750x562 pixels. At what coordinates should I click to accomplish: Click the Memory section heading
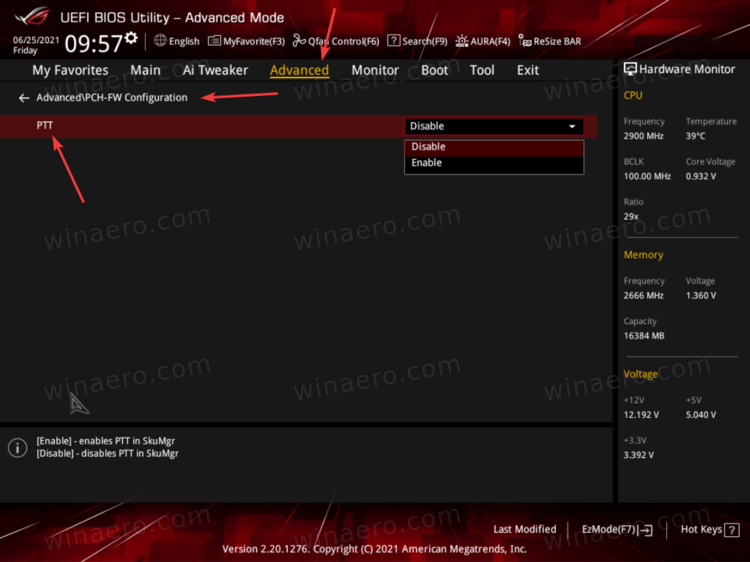tap(643, 255)
